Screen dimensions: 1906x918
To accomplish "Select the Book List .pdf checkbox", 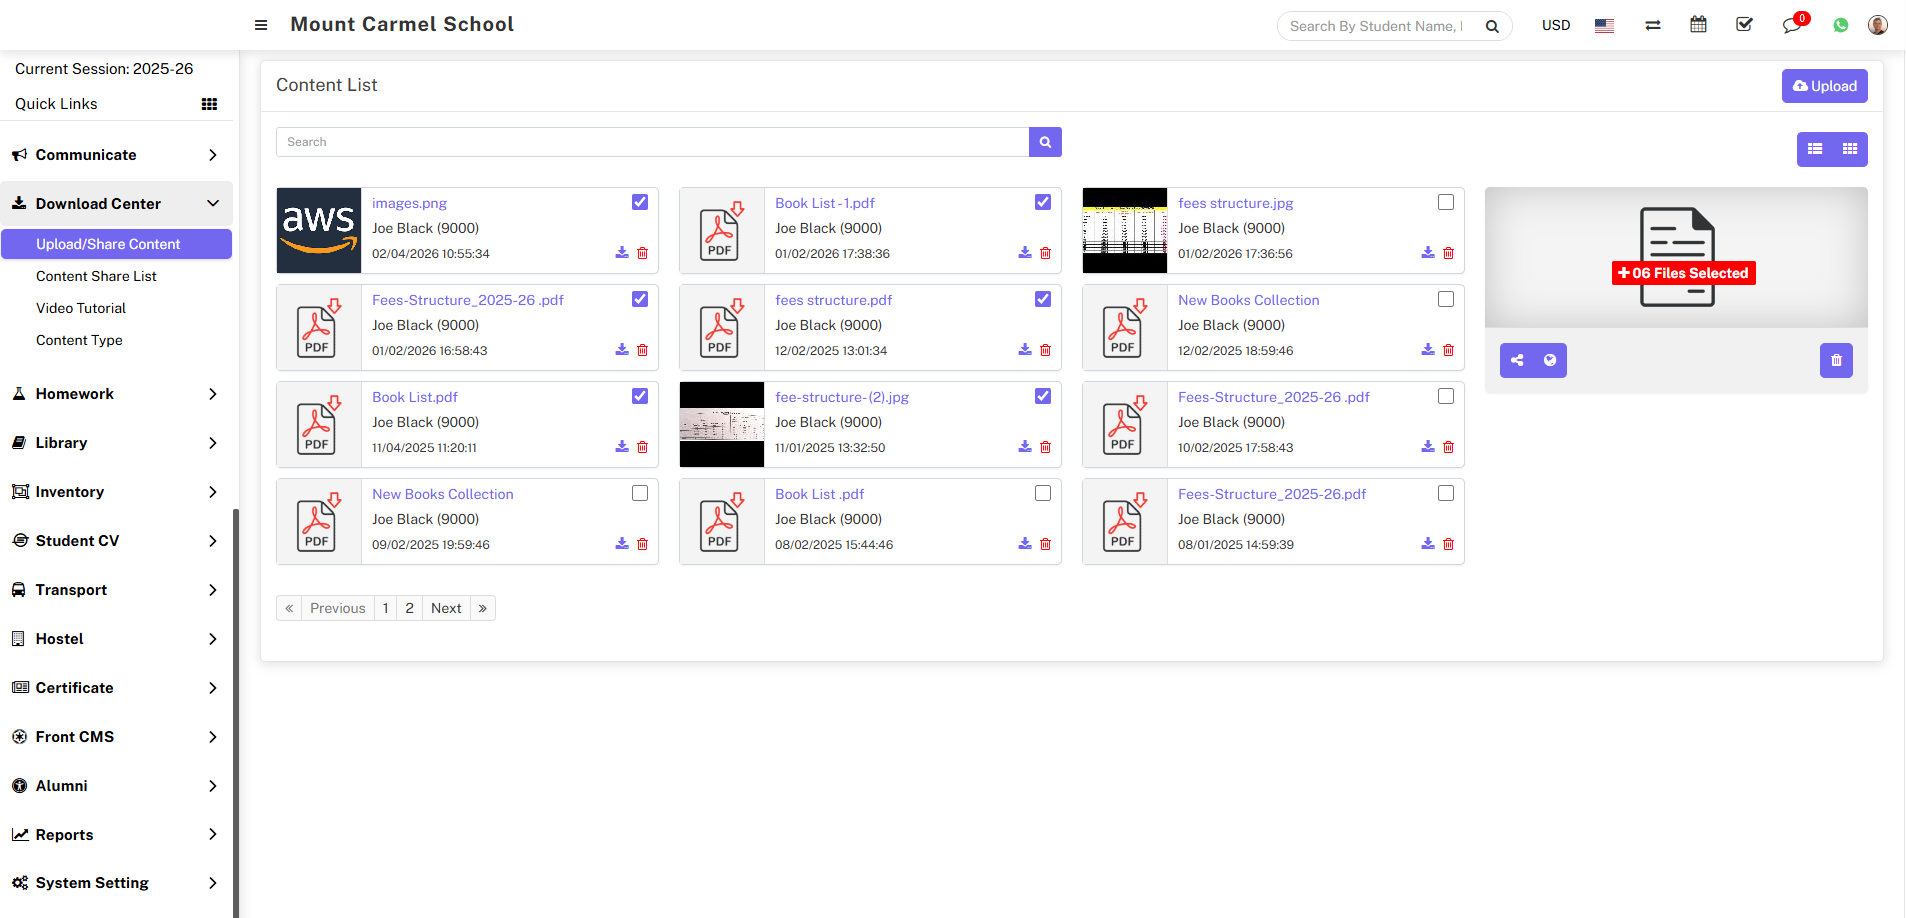I will [x=1043, y=493].
